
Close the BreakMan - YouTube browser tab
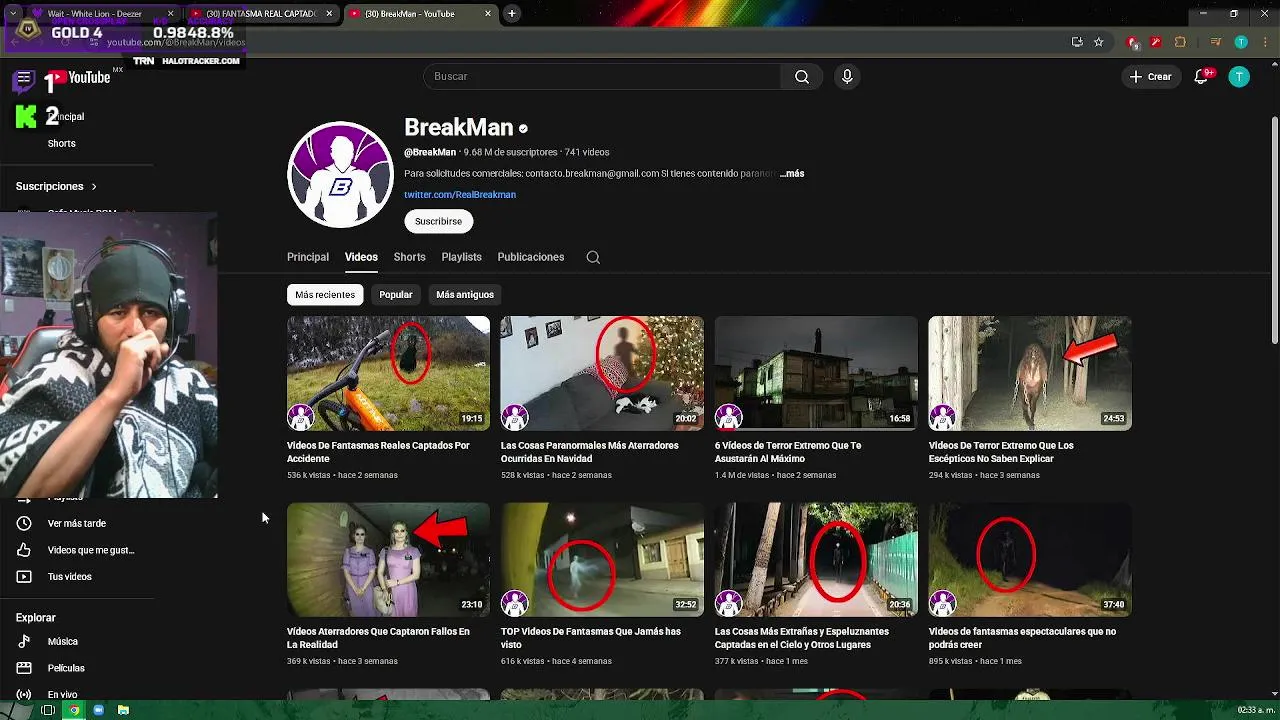coord(488,14)
